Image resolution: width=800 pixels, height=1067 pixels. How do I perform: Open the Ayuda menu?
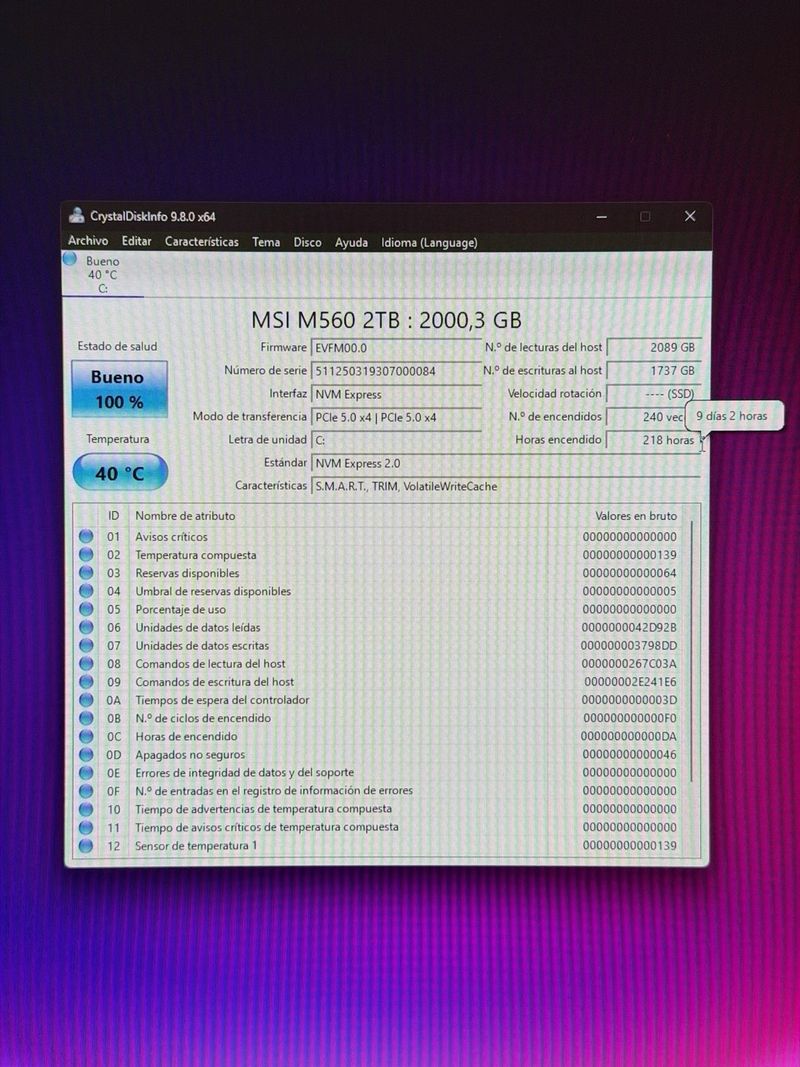(351, 242)
